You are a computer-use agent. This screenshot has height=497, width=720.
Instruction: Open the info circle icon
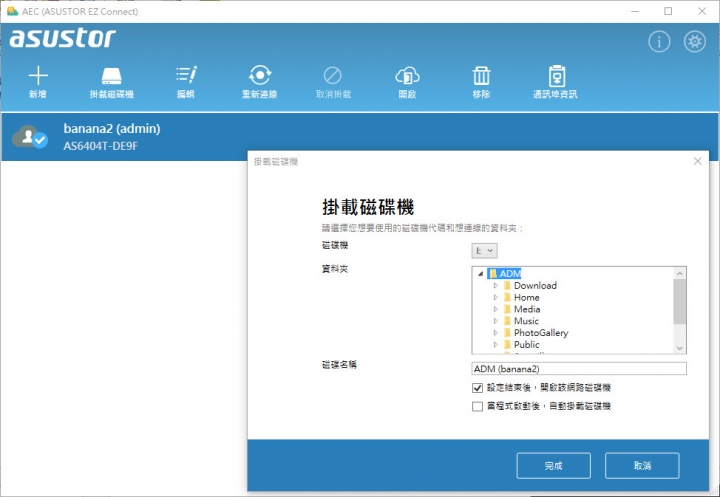pyautogui.click(x=659, y=42)
